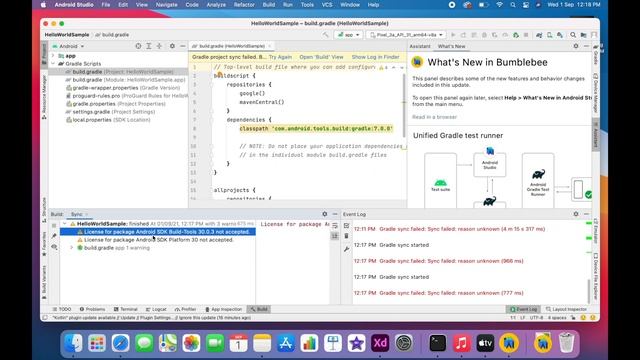The width and height of the screenshot is (640, 360).
Task: Open Project panel gear options
Action: point(172,46)
